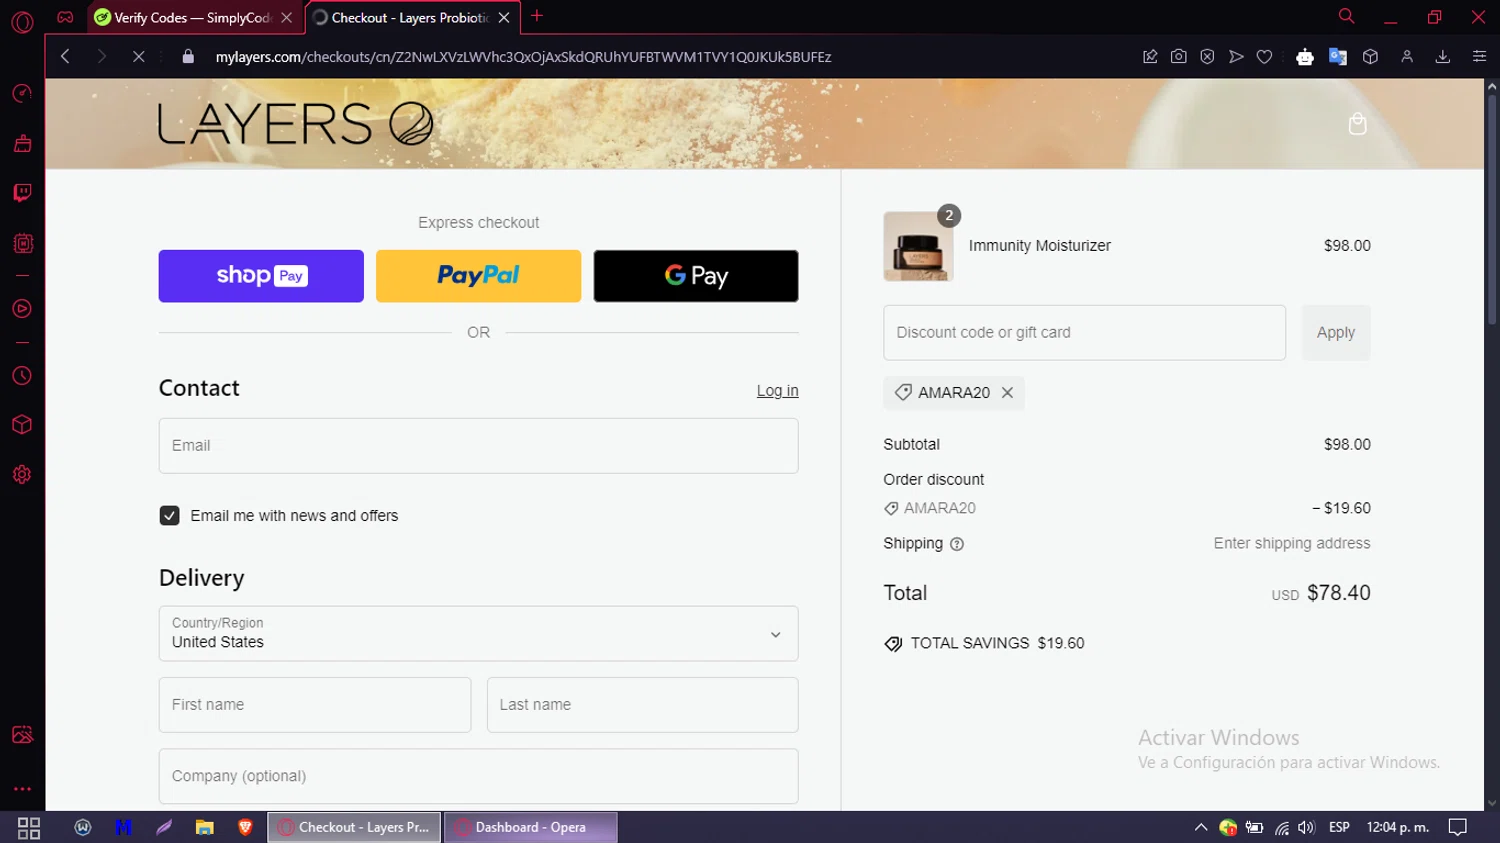Switch to Dashboard - Opera taskbar window
The height and width of the screenshot is (843, 1500).
point(530,828)
